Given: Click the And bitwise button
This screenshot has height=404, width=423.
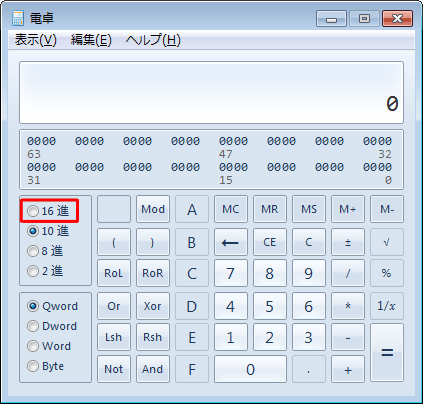Looking at the screenshot, I should coord(153,369).
